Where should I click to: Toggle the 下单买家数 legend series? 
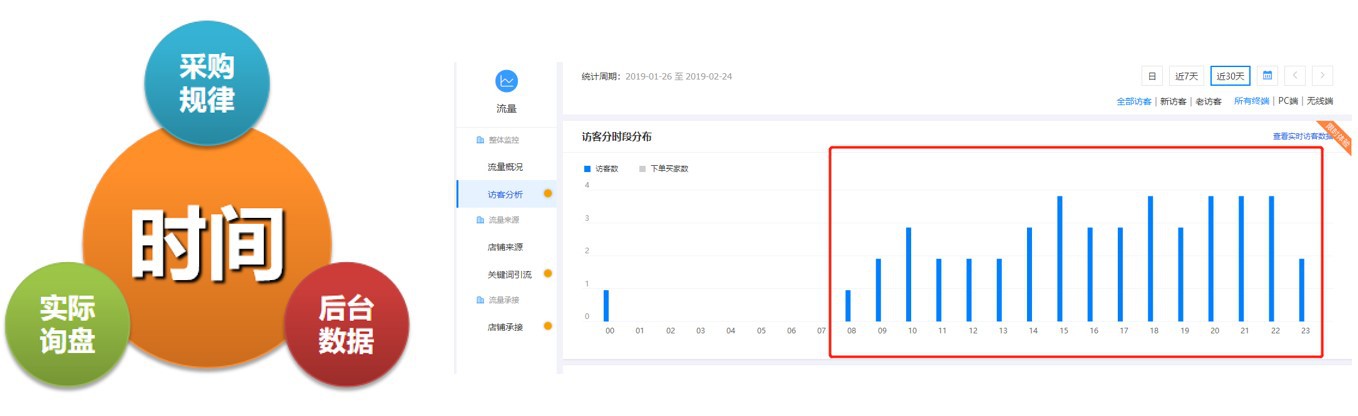(664, 169)
